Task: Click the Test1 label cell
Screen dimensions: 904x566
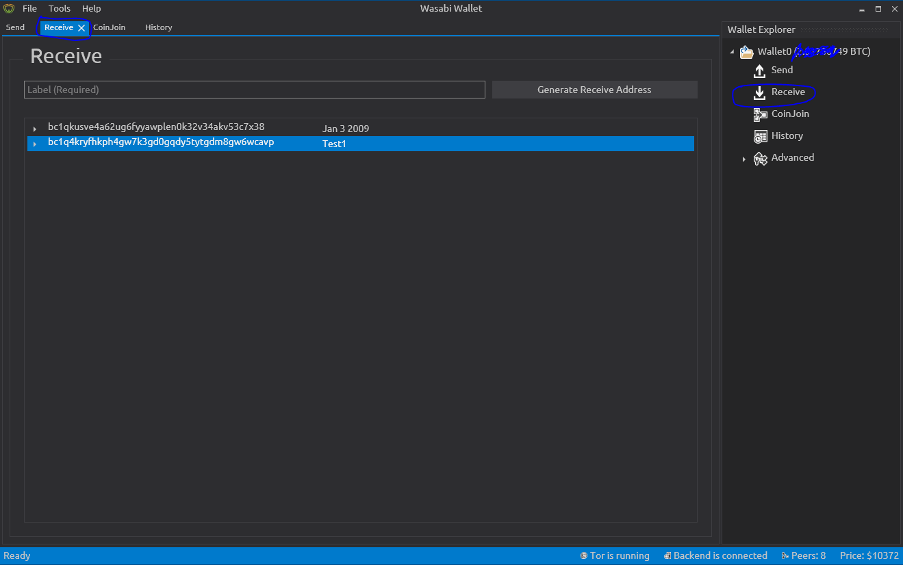Action: pyautogui.click(x=334, y=144)
